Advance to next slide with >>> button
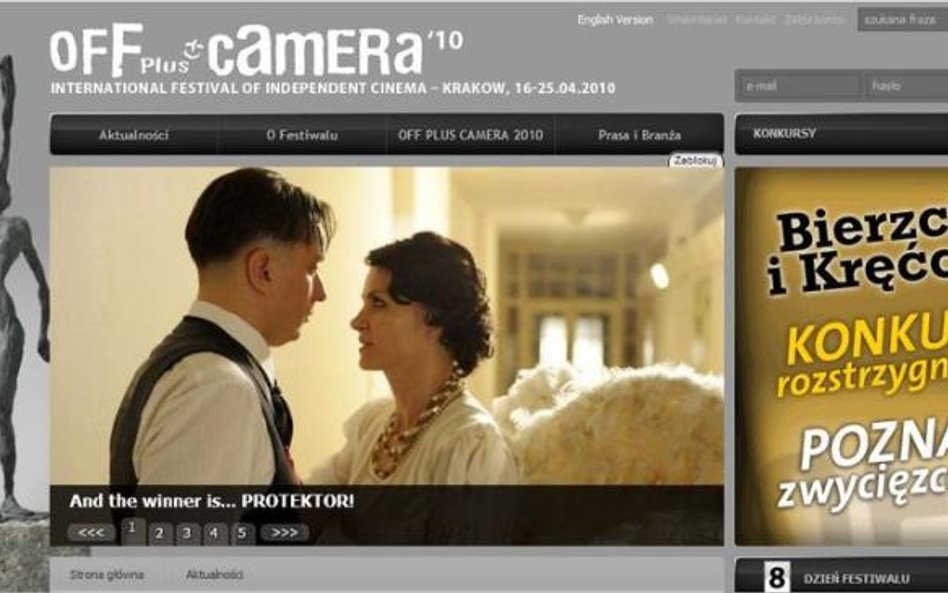Screen dimensions: 948x593 [285, 533]
